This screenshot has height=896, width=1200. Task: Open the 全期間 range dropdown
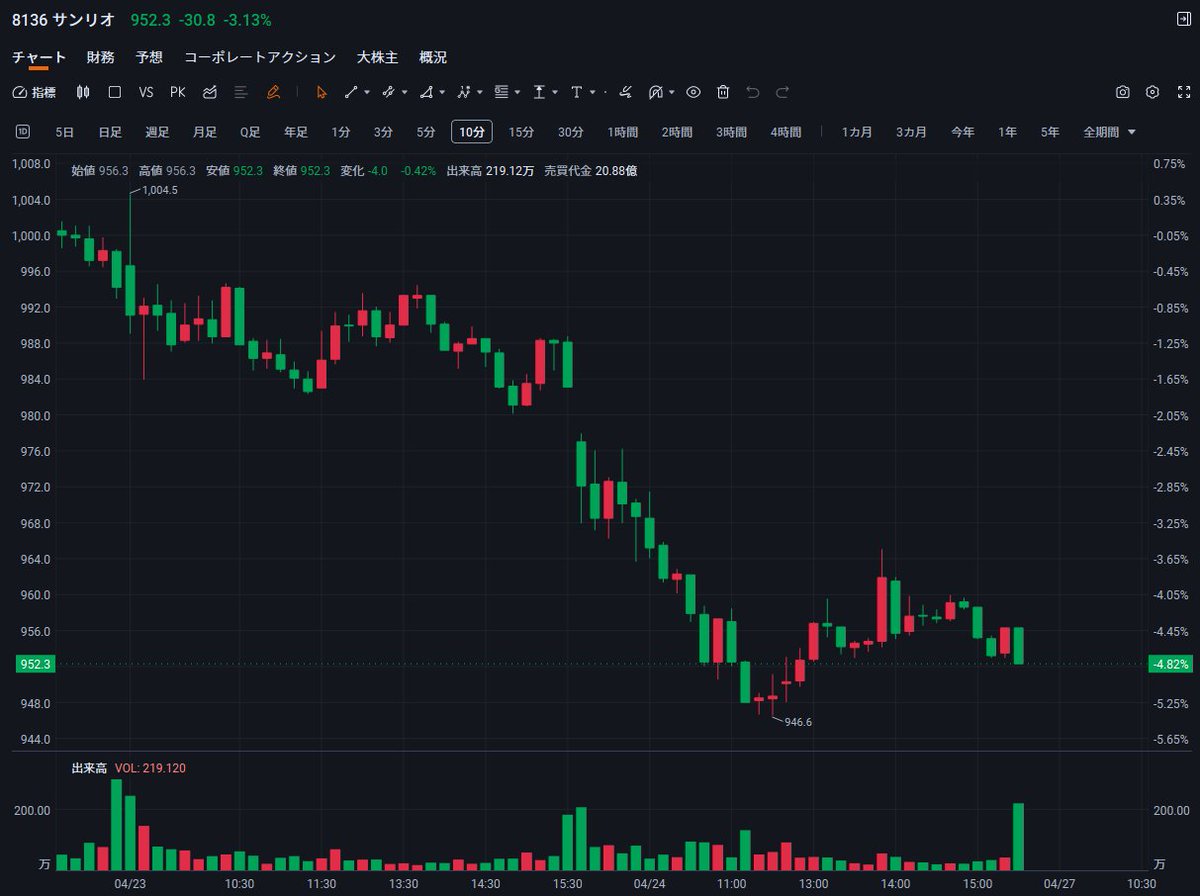click(x=1110, y=132)
